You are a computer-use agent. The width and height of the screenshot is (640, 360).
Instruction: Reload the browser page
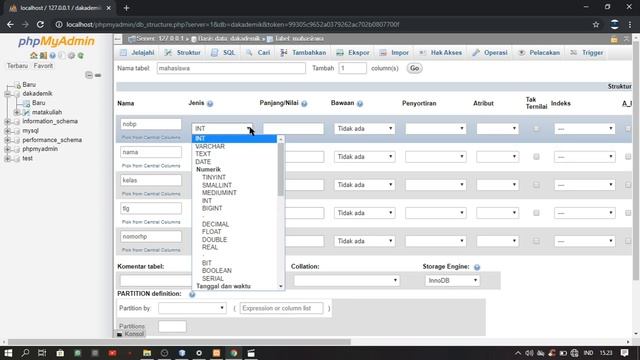pyautogui.click(x=40, y=24)
